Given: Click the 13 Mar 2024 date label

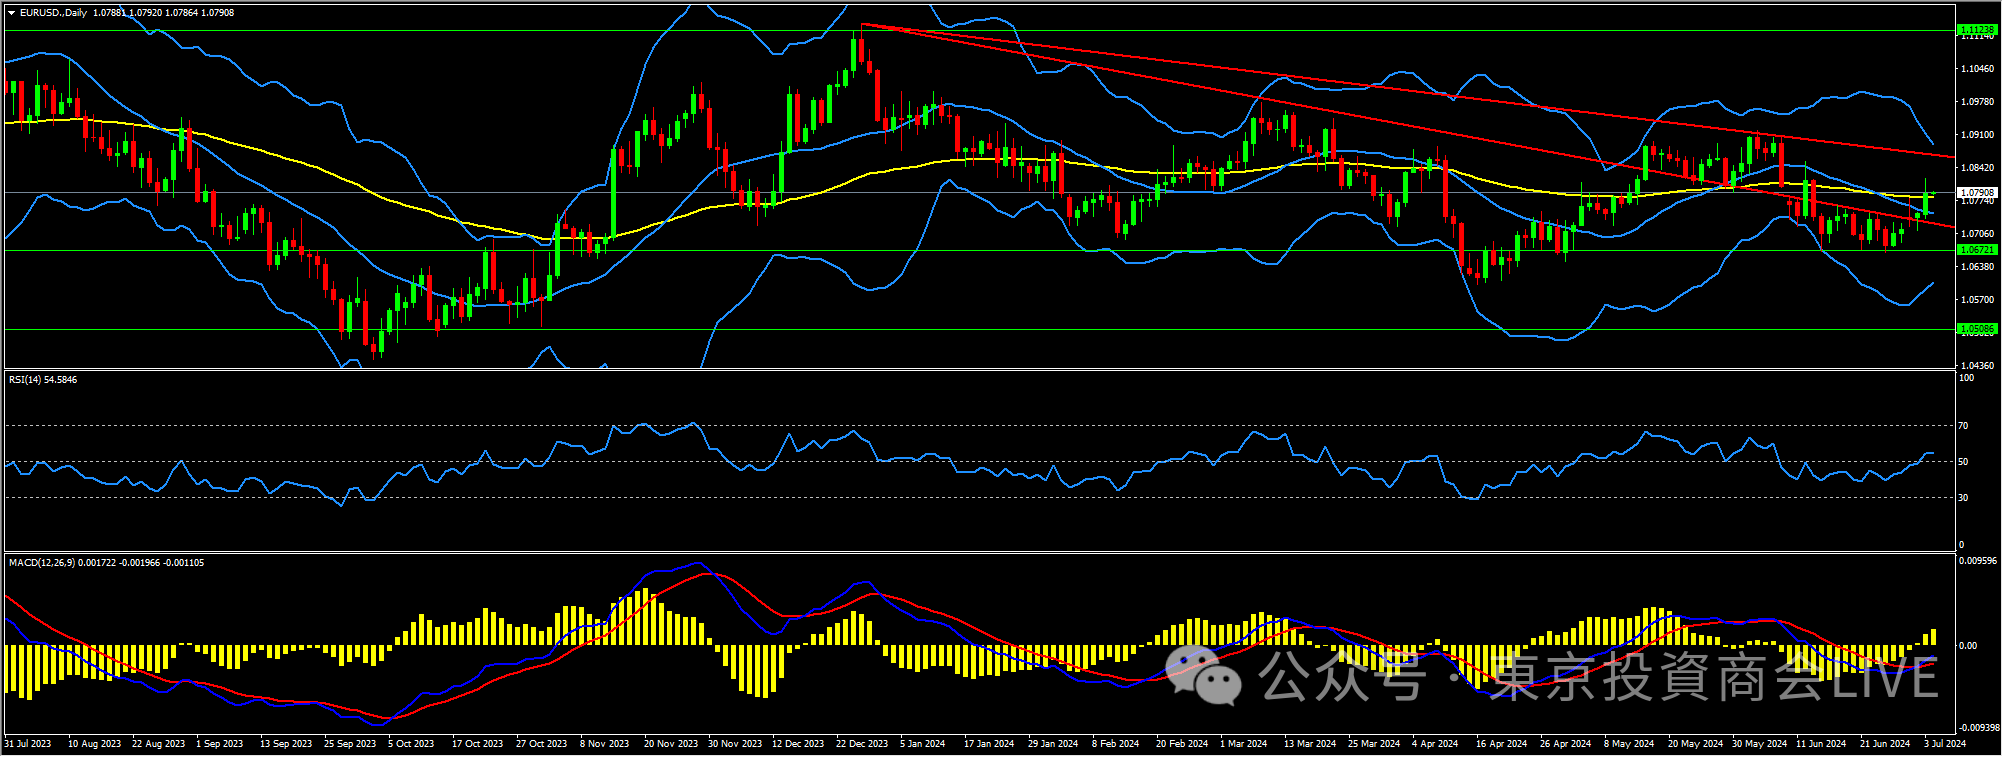Looking at the screenshot, I should (x=1310, y=744).
